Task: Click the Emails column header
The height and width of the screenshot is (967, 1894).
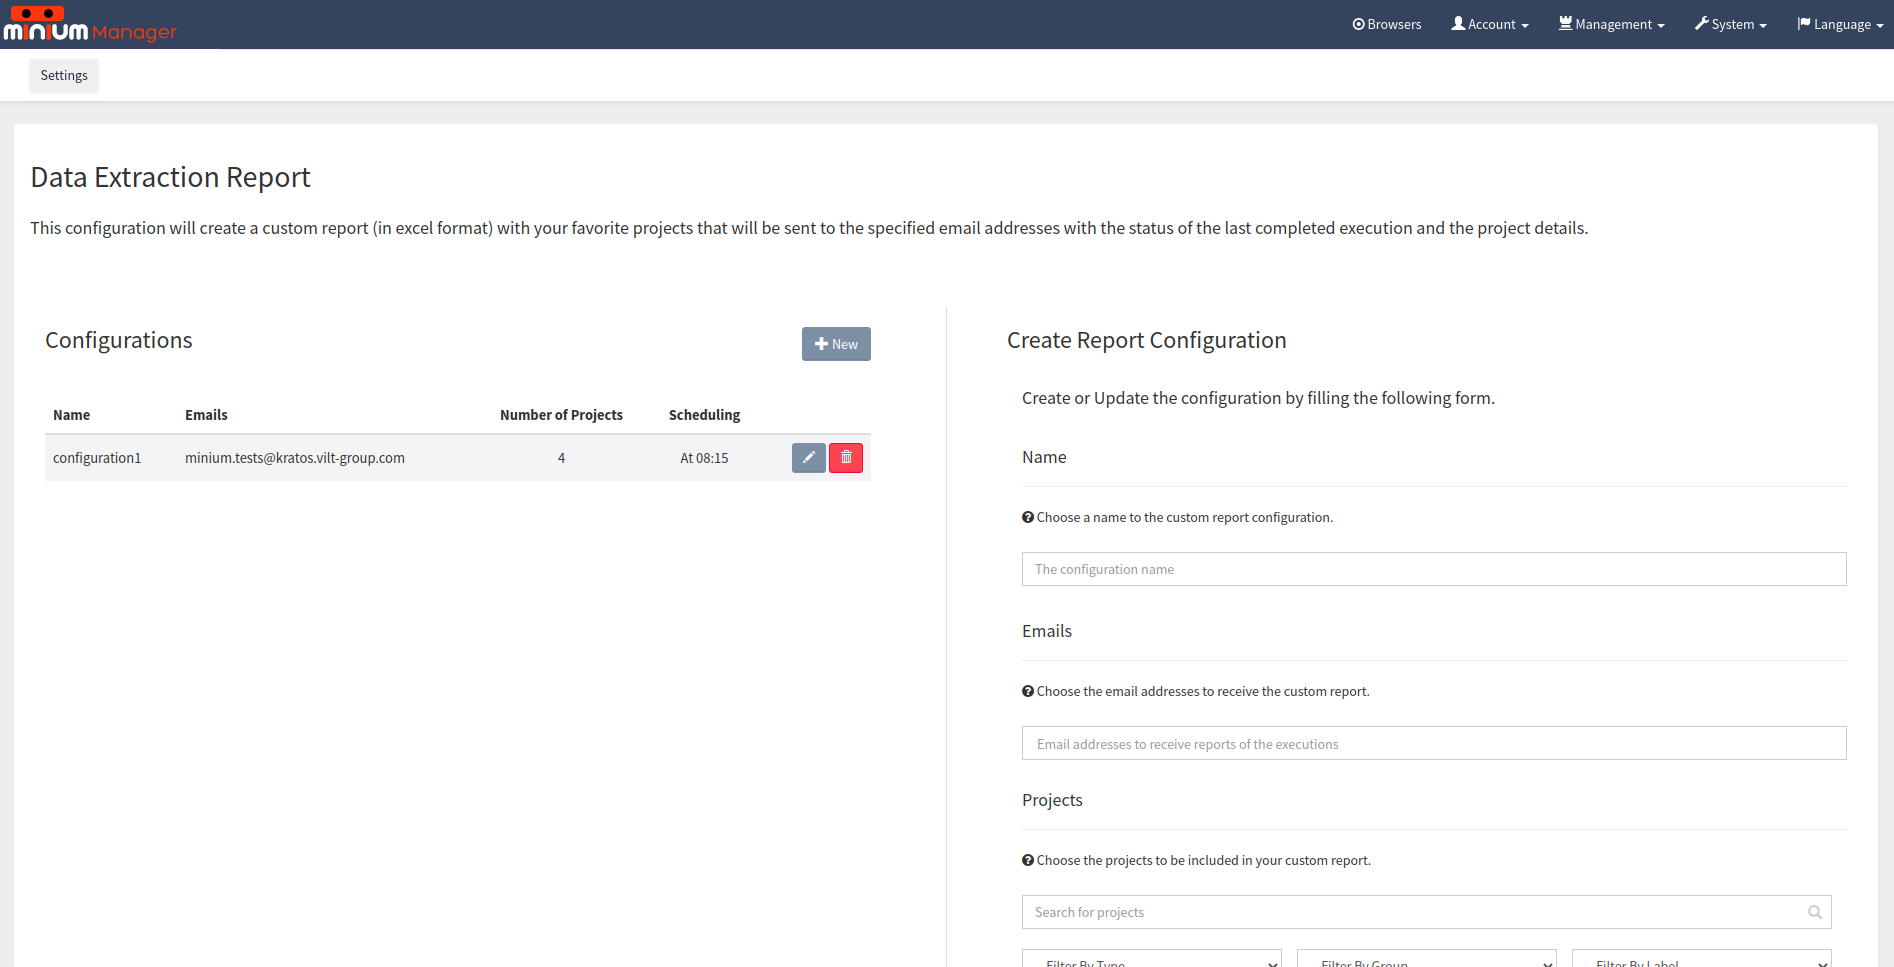Action: tap(206, 415)
